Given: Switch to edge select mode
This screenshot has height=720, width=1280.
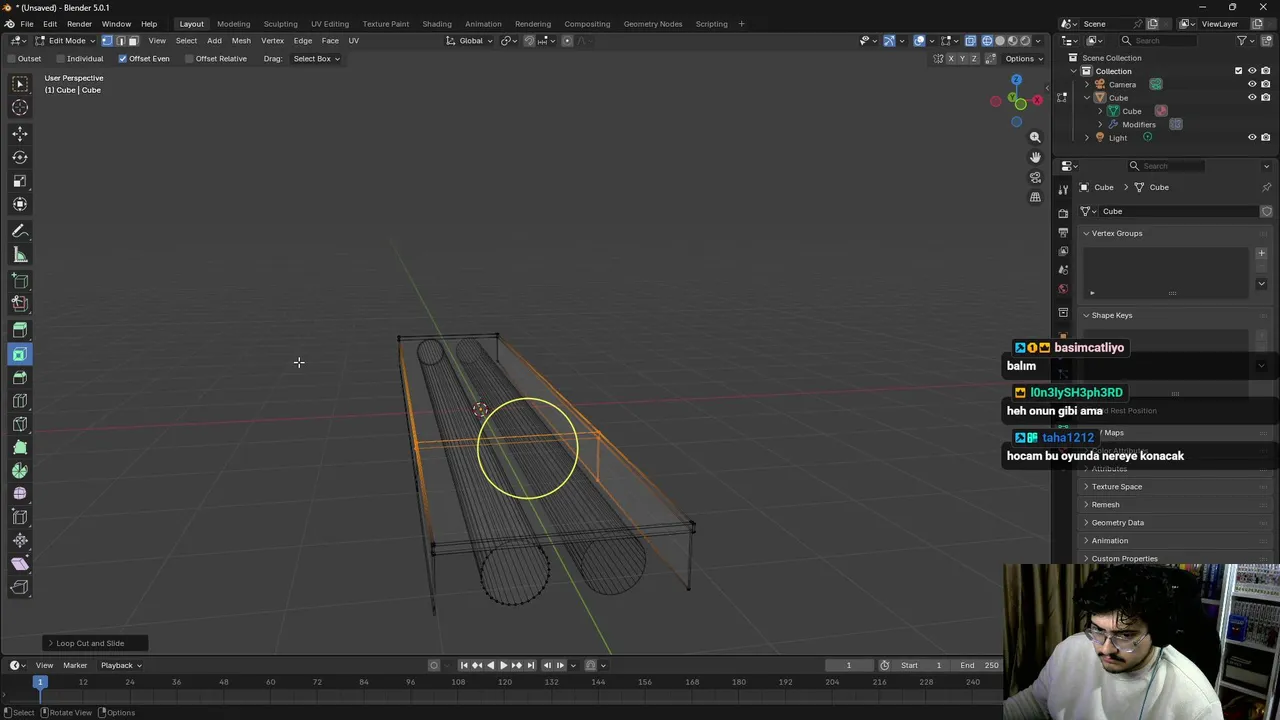Looking at the screenshot, I should (120, 41).
